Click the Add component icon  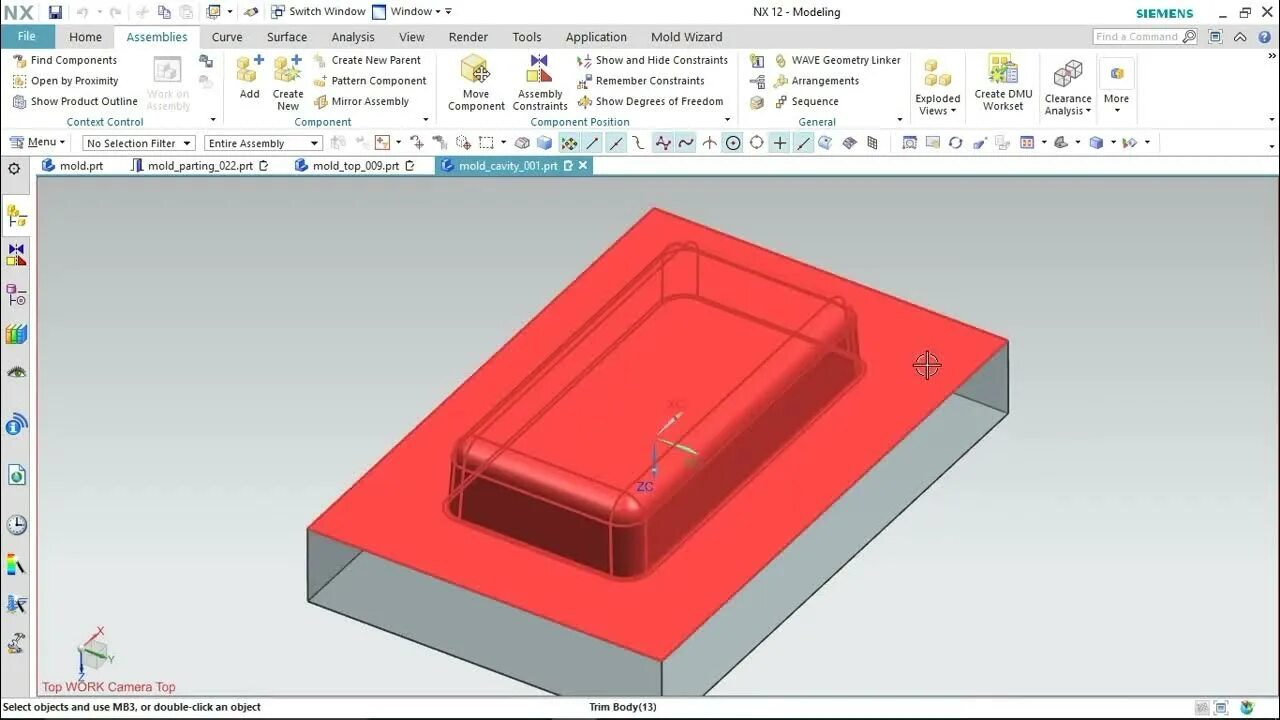click(250, 77)
